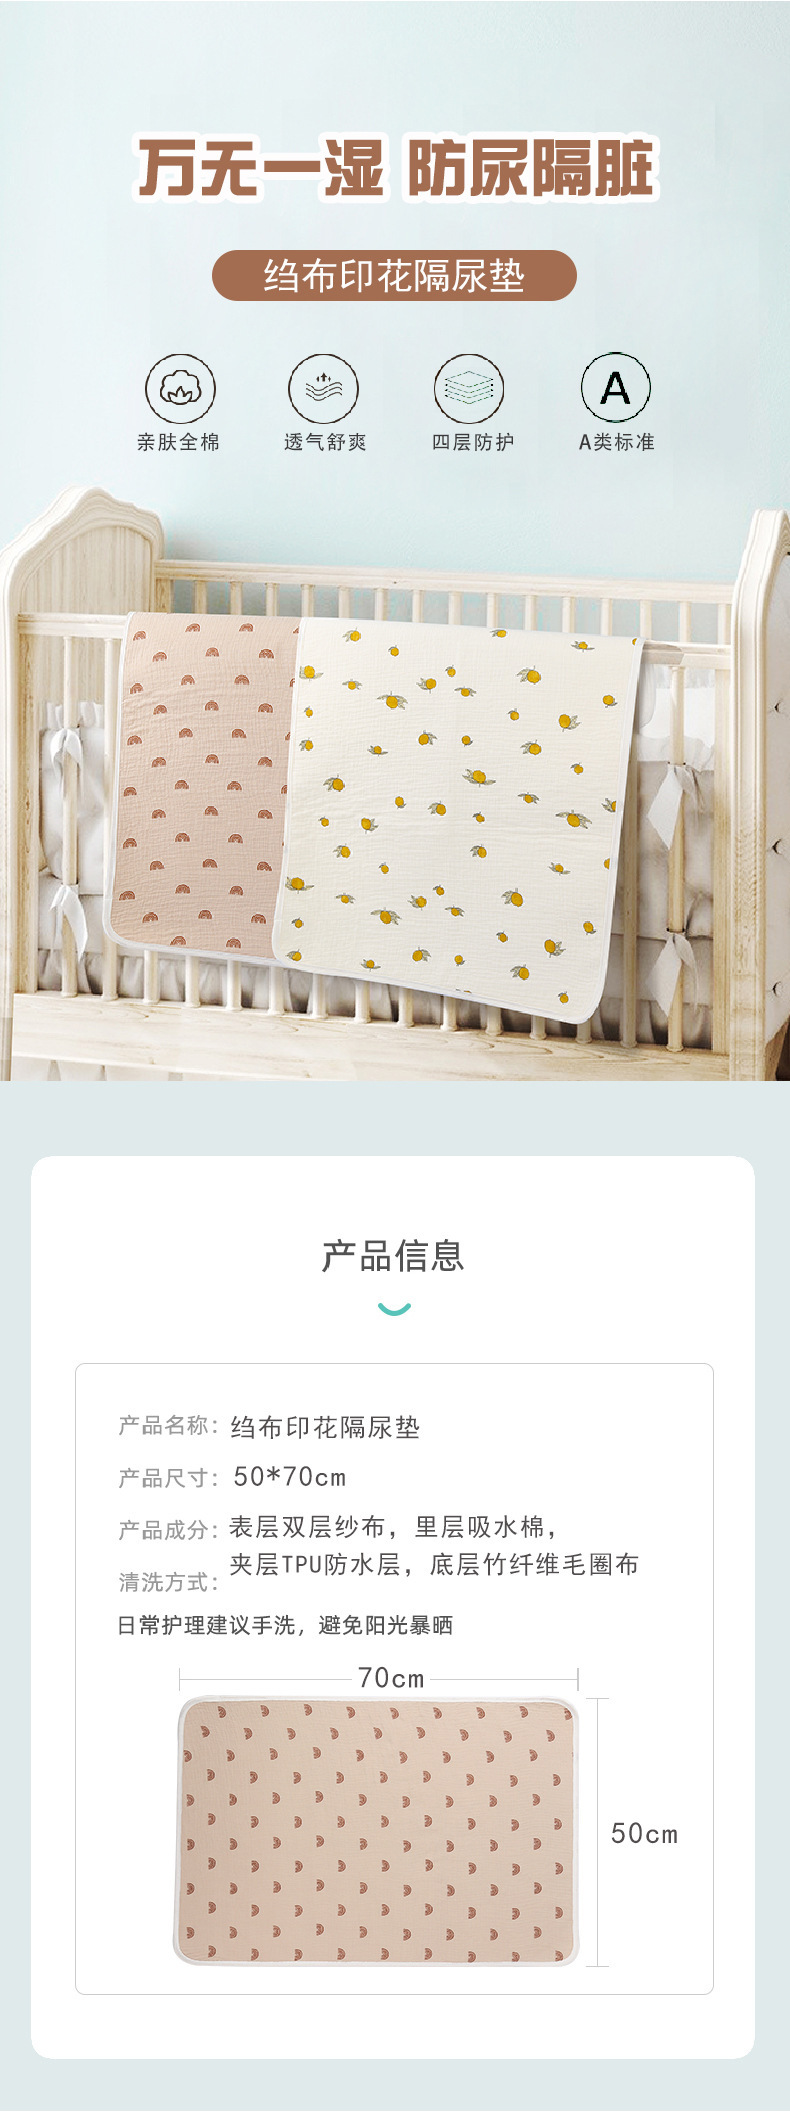790x2125 pixels.
Task: Click the teal smile mark below 产品信息
Action: pyautogui.click(x=394, y=1309)
